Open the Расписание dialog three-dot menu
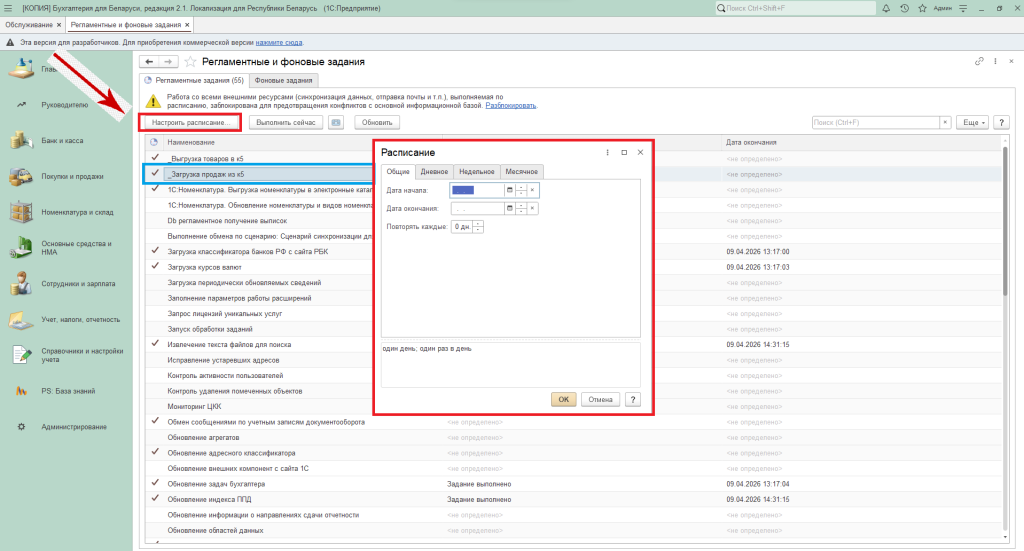 608,152
